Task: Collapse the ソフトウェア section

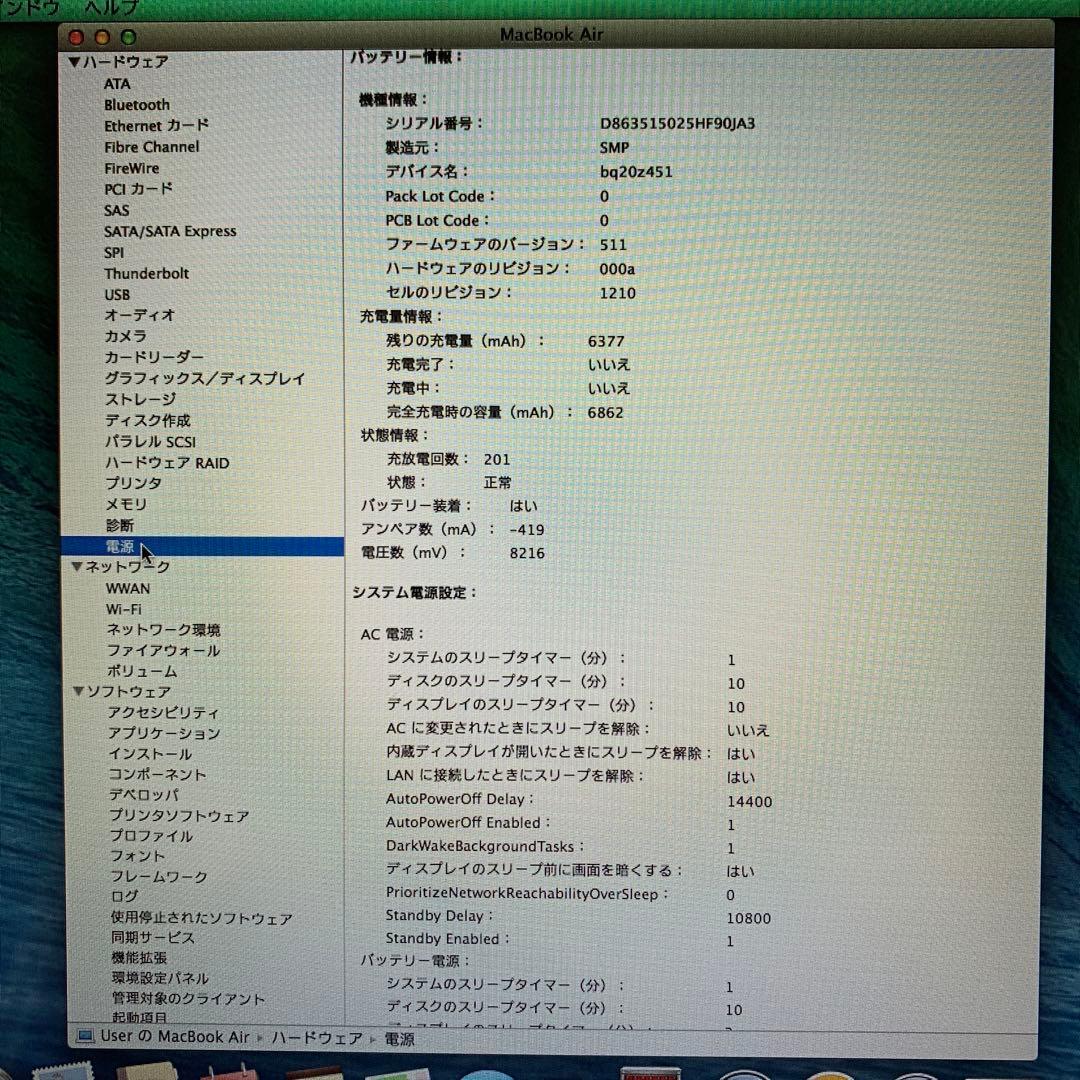Action: click(x=77, y=691)
